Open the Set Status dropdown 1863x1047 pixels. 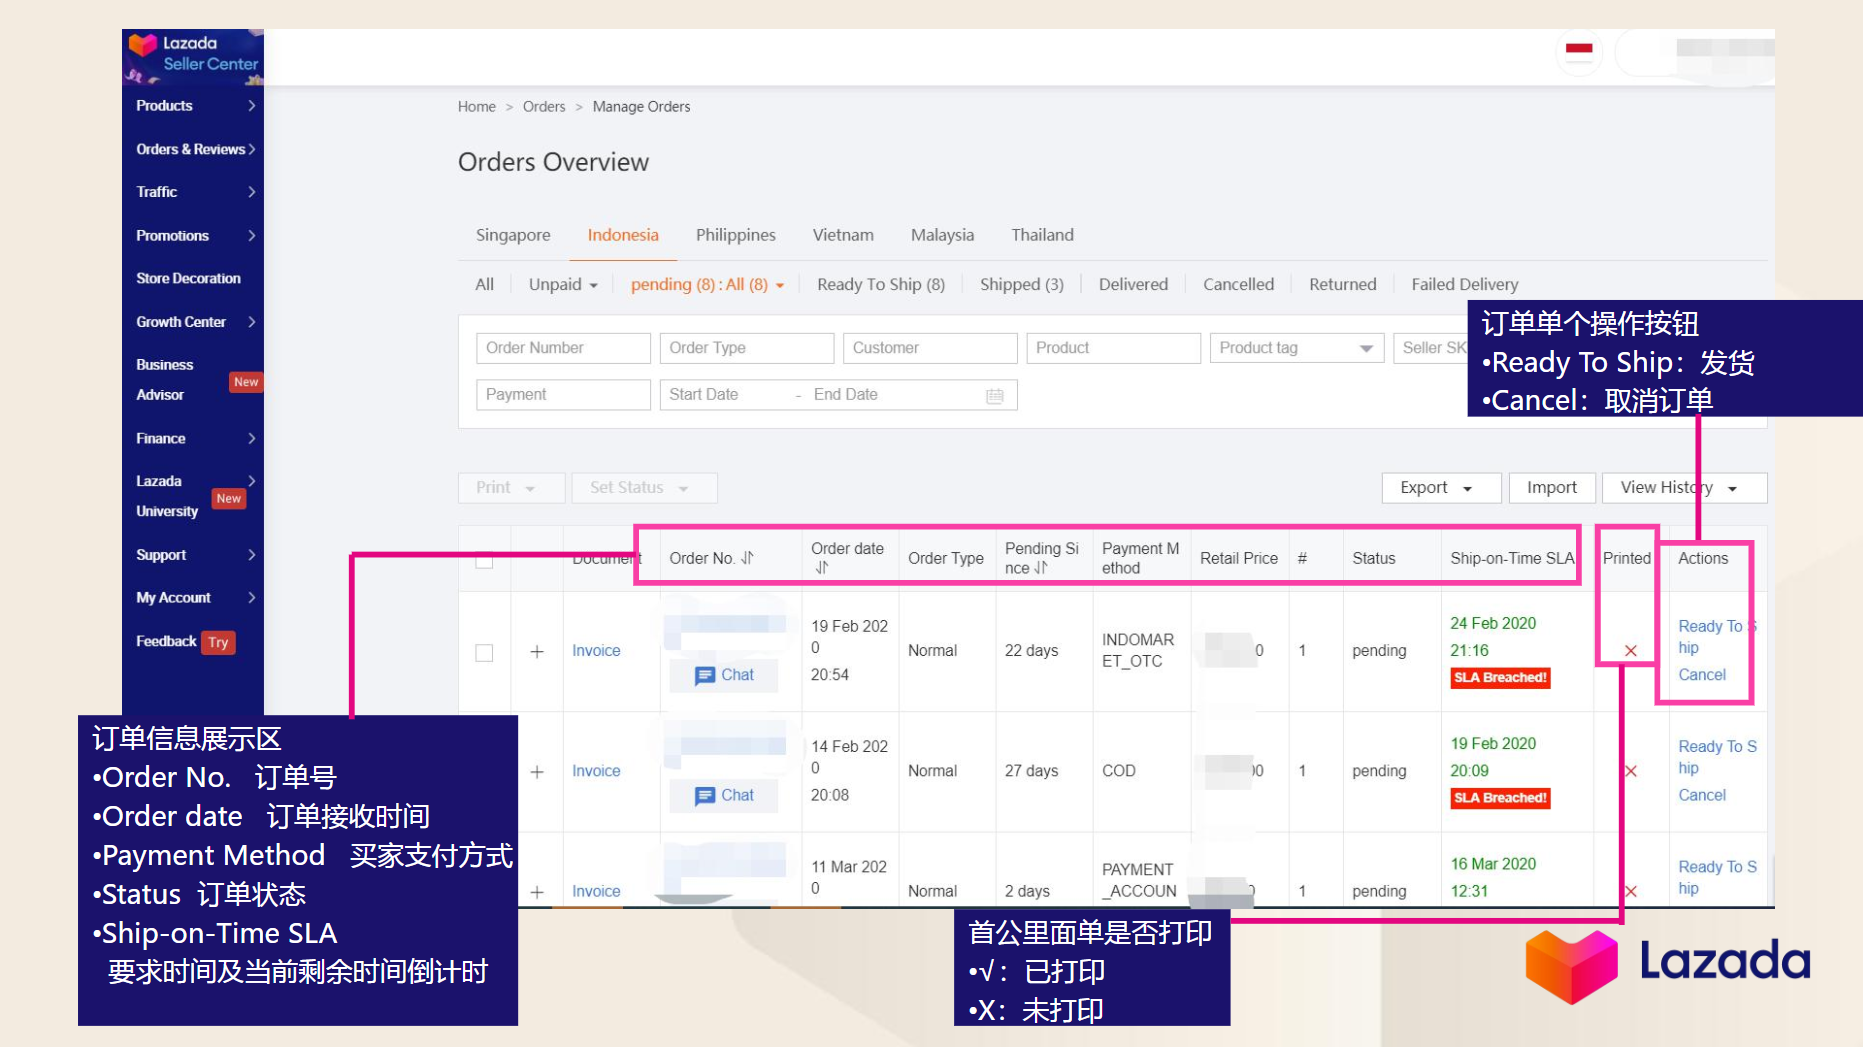click(644, 488)
